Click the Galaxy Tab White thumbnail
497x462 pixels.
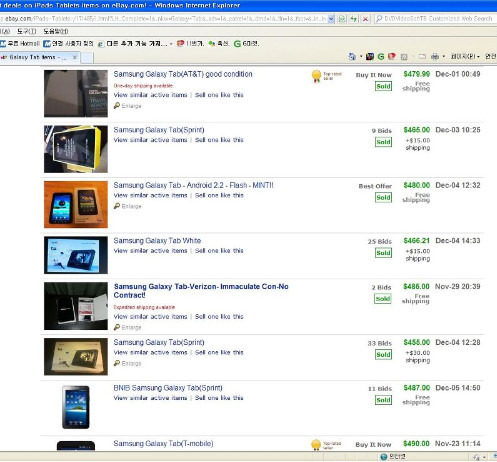click(x=76, y=255)
